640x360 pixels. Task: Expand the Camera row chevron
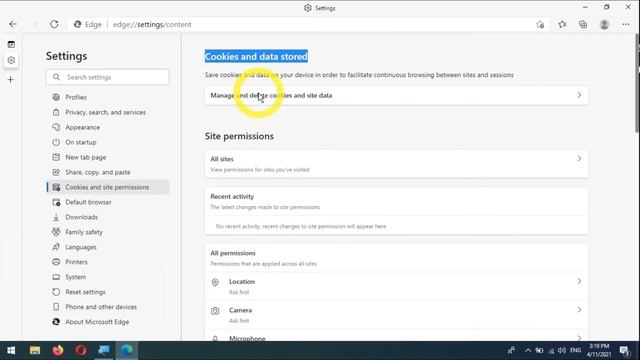point(579,310)
